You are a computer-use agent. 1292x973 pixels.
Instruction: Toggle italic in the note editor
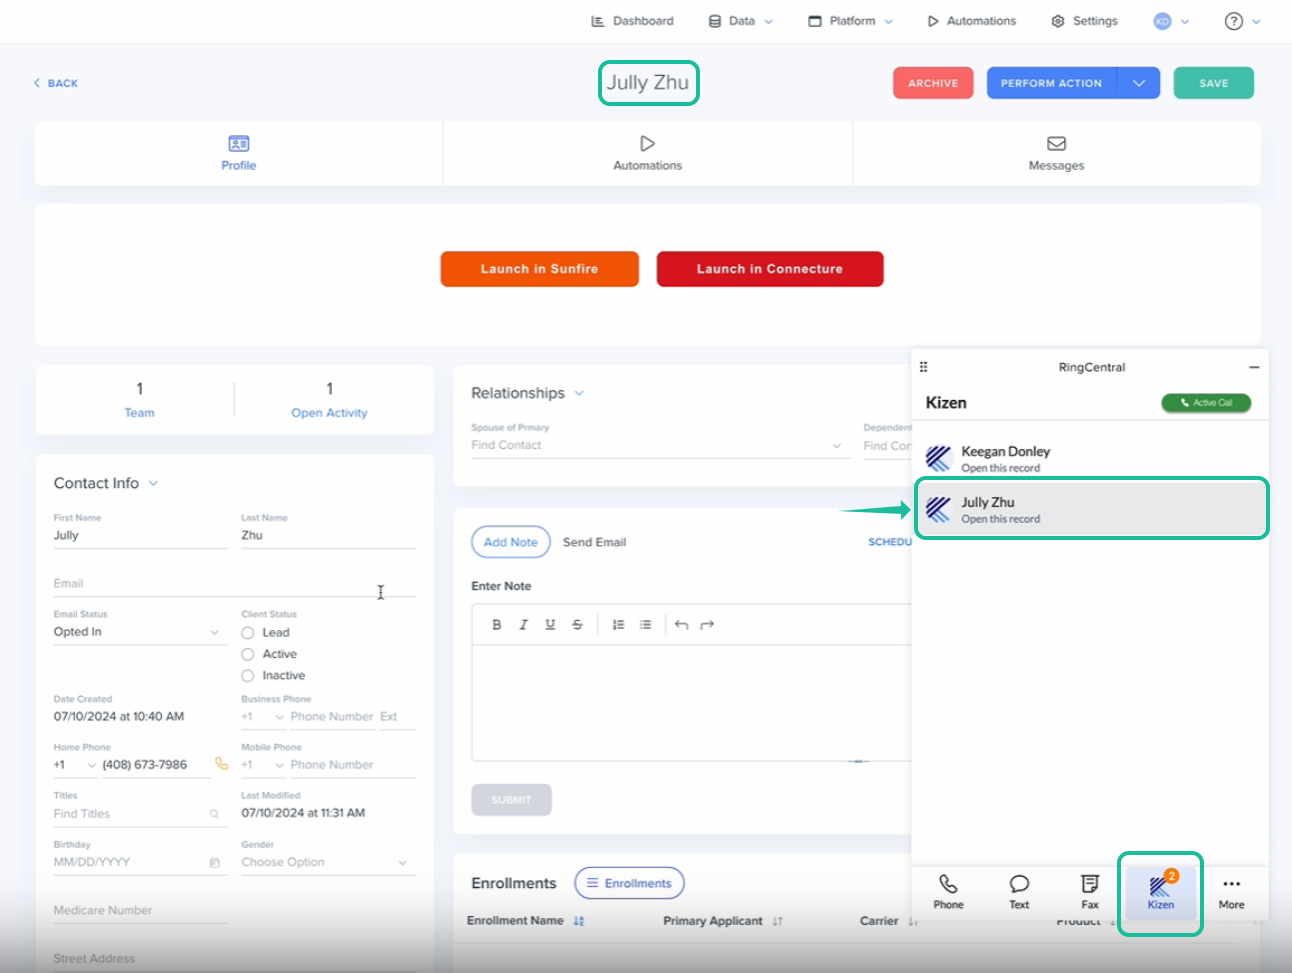click(x=523, y=625)
